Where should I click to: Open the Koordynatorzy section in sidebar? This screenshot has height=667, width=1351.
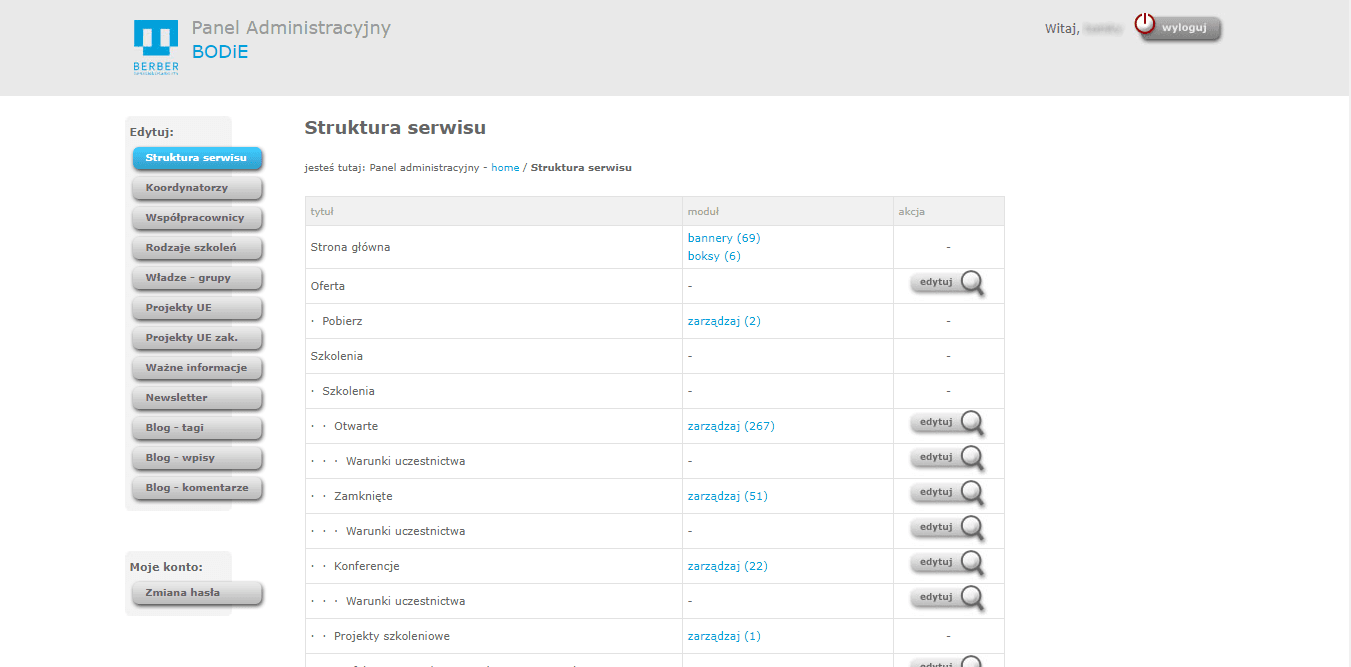[x=197, y=188]
